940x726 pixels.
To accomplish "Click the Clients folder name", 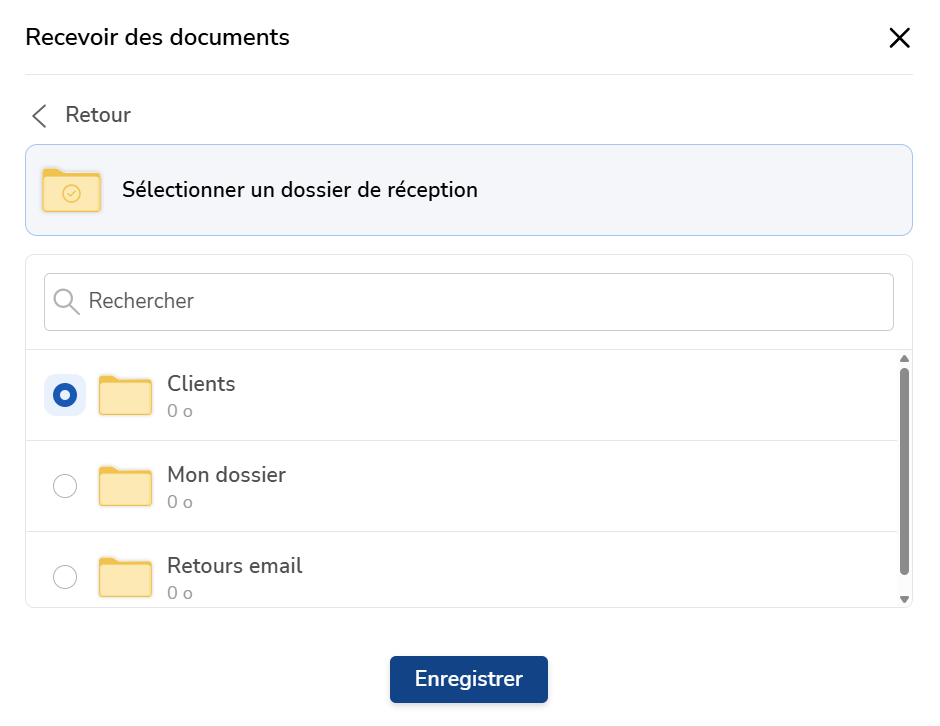I will pyautogui.click(x=201, y=384).
